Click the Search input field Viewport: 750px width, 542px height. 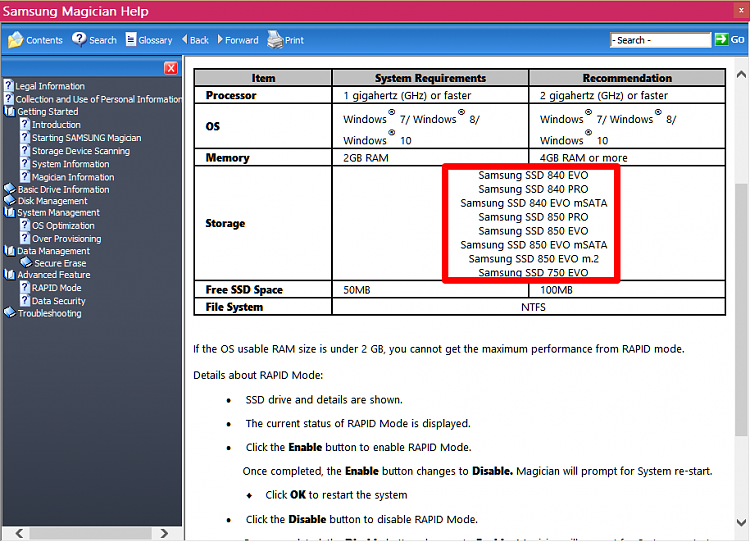tap(660, 40)
